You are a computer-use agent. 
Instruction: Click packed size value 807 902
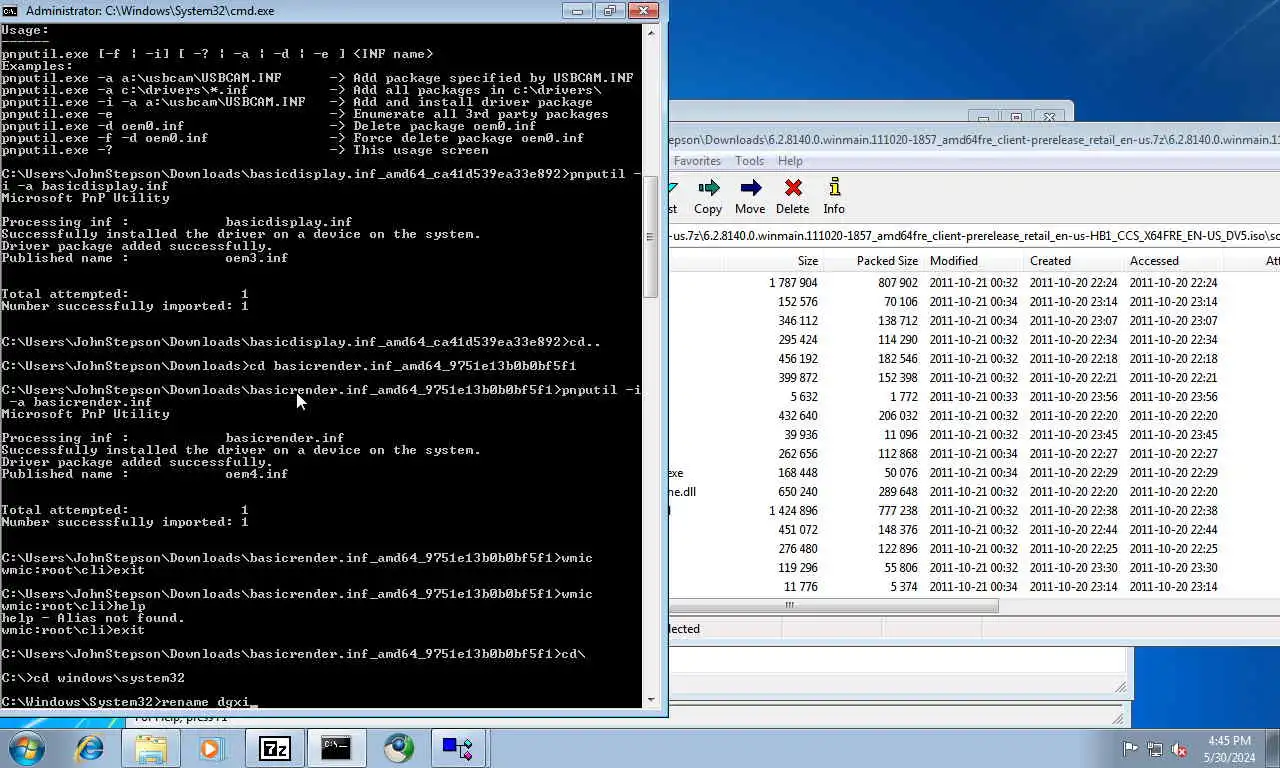pos(897,283)
